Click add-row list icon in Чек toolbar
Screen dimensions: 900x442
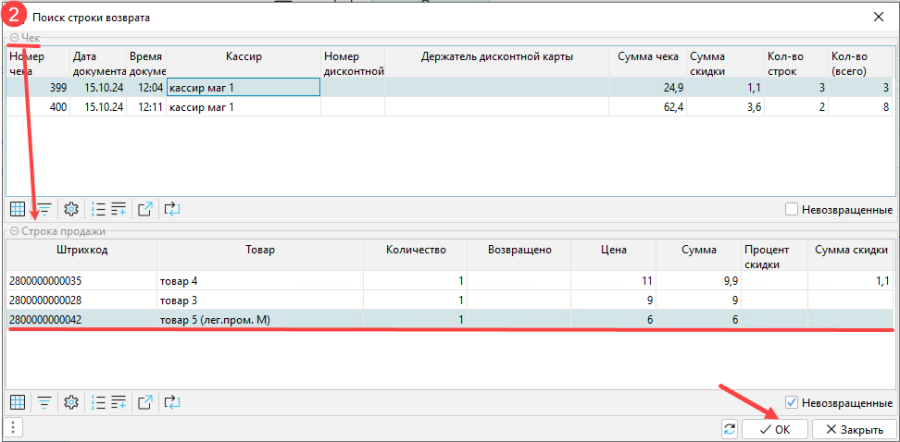[x=119, y=209]
